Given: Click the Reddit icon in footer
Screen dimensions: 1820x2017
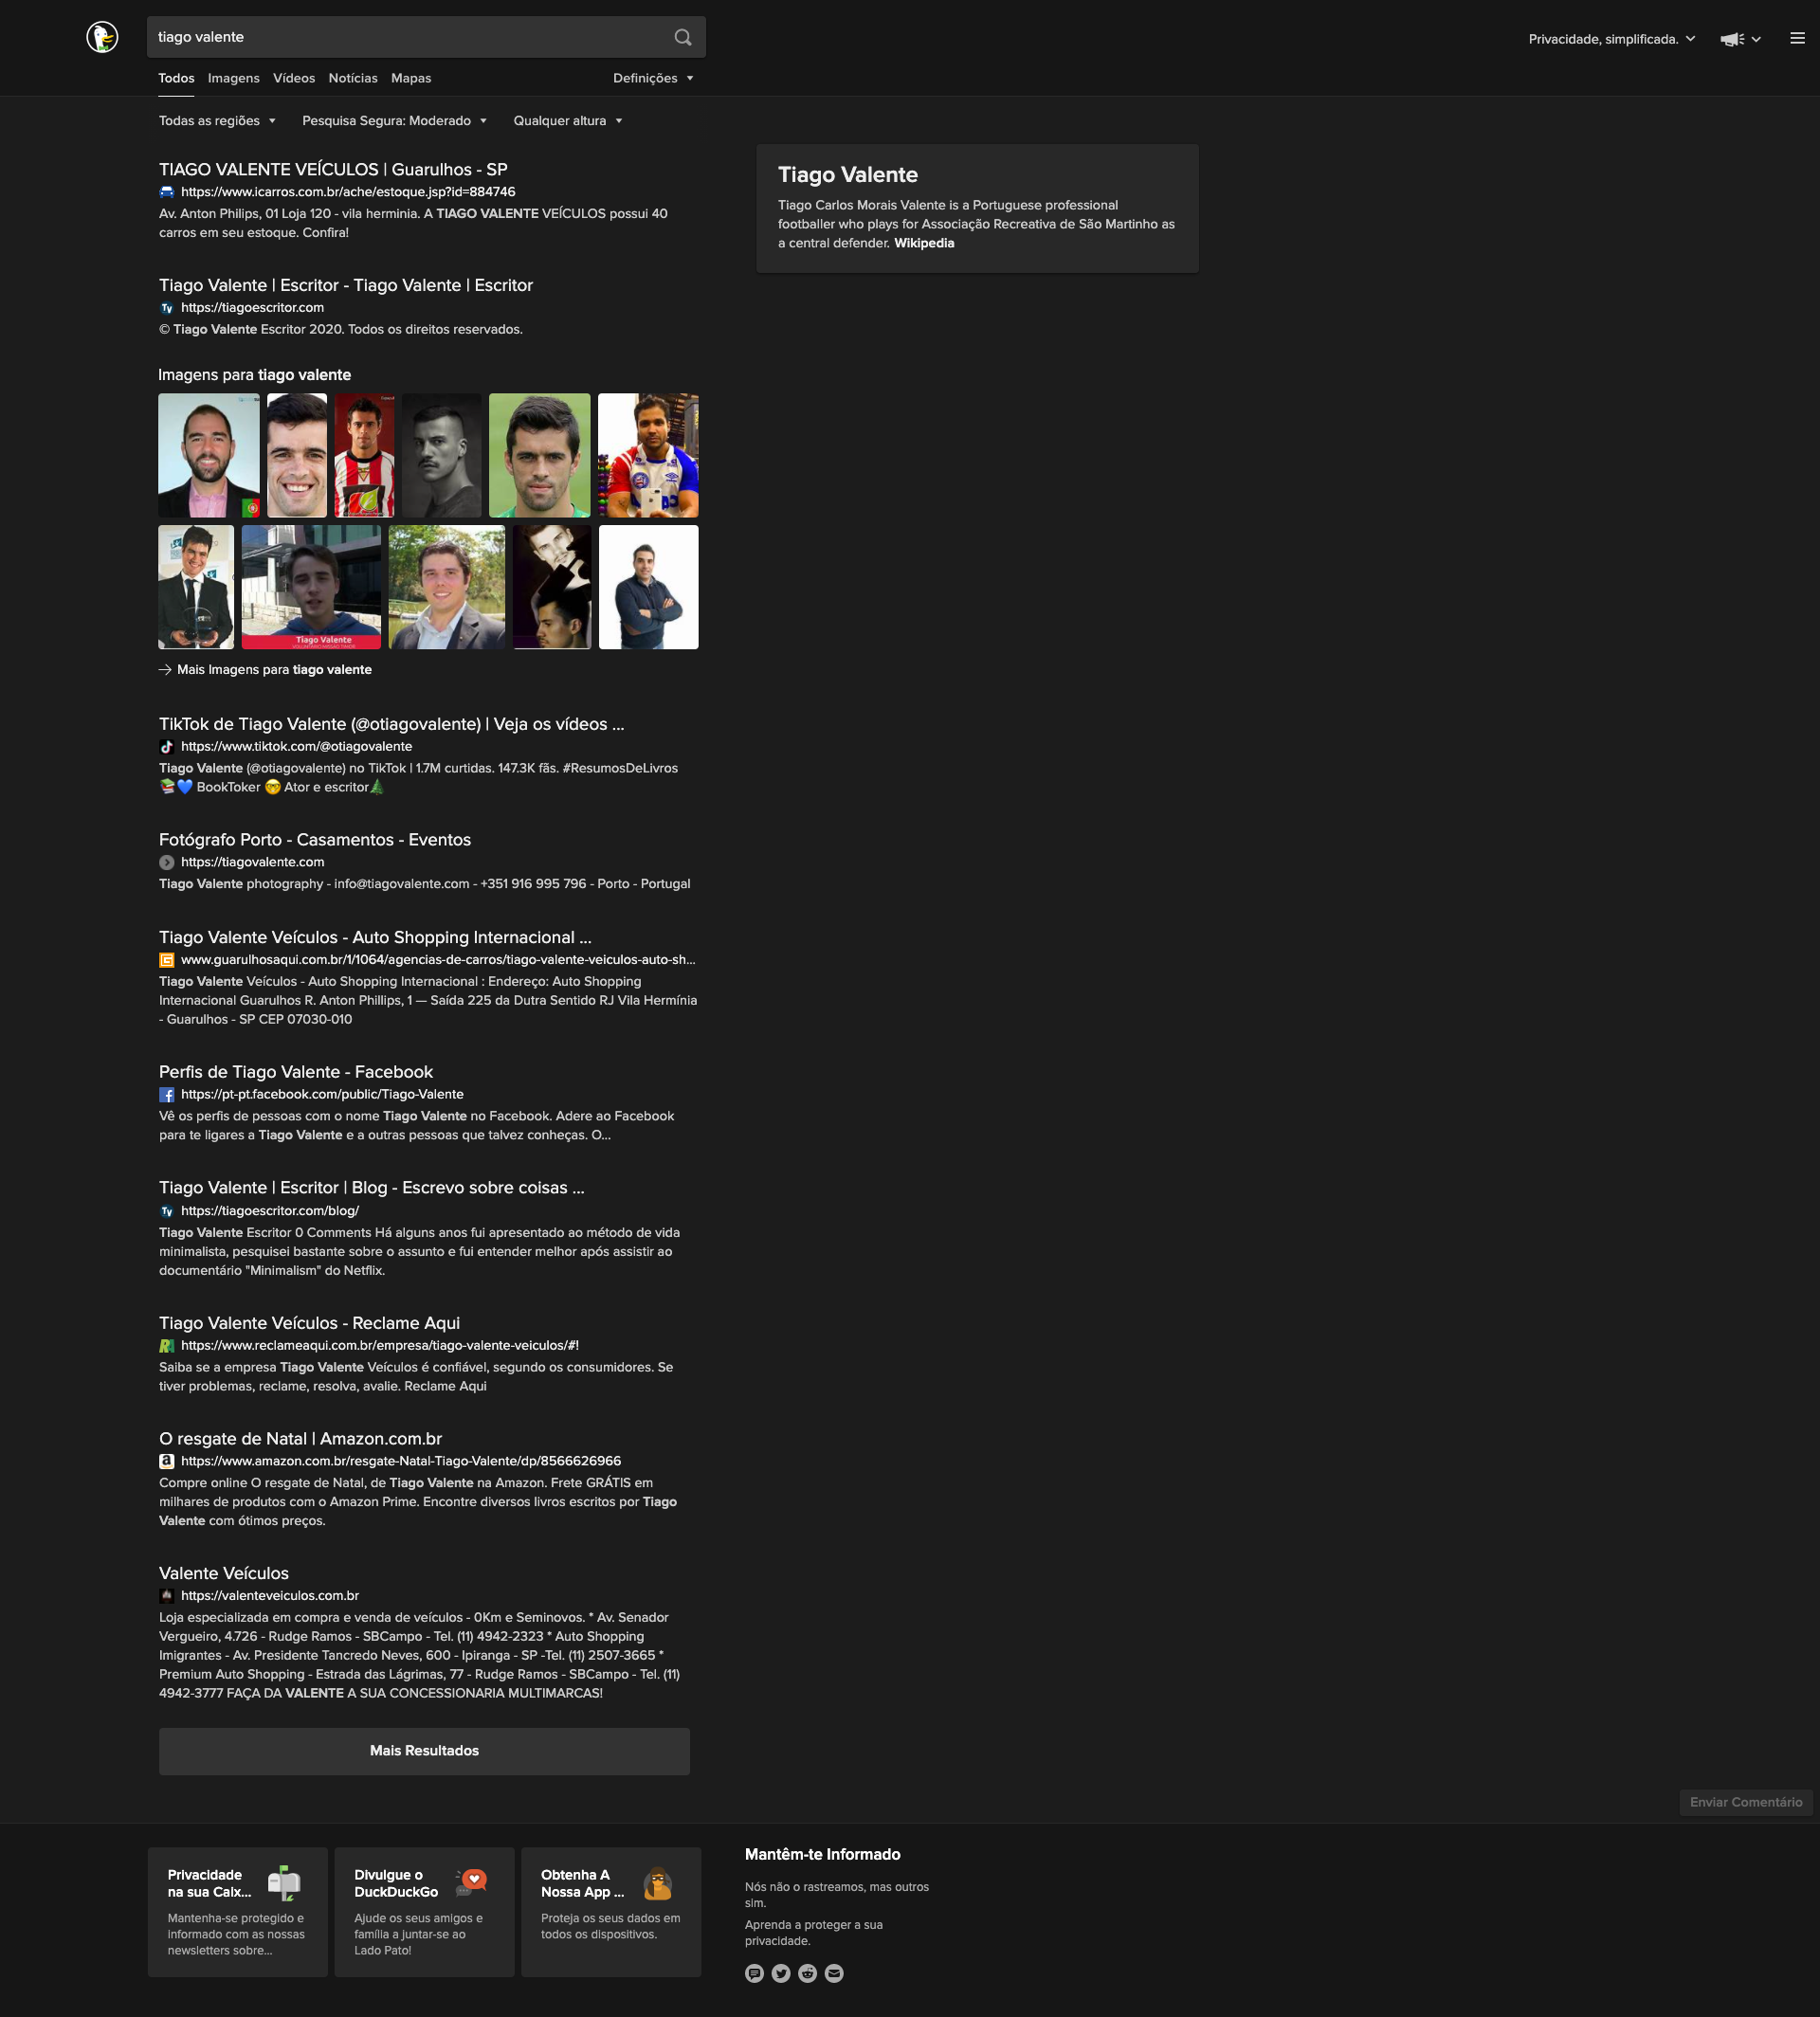Looking at the screenshot, I should [x=808, y=1973].
